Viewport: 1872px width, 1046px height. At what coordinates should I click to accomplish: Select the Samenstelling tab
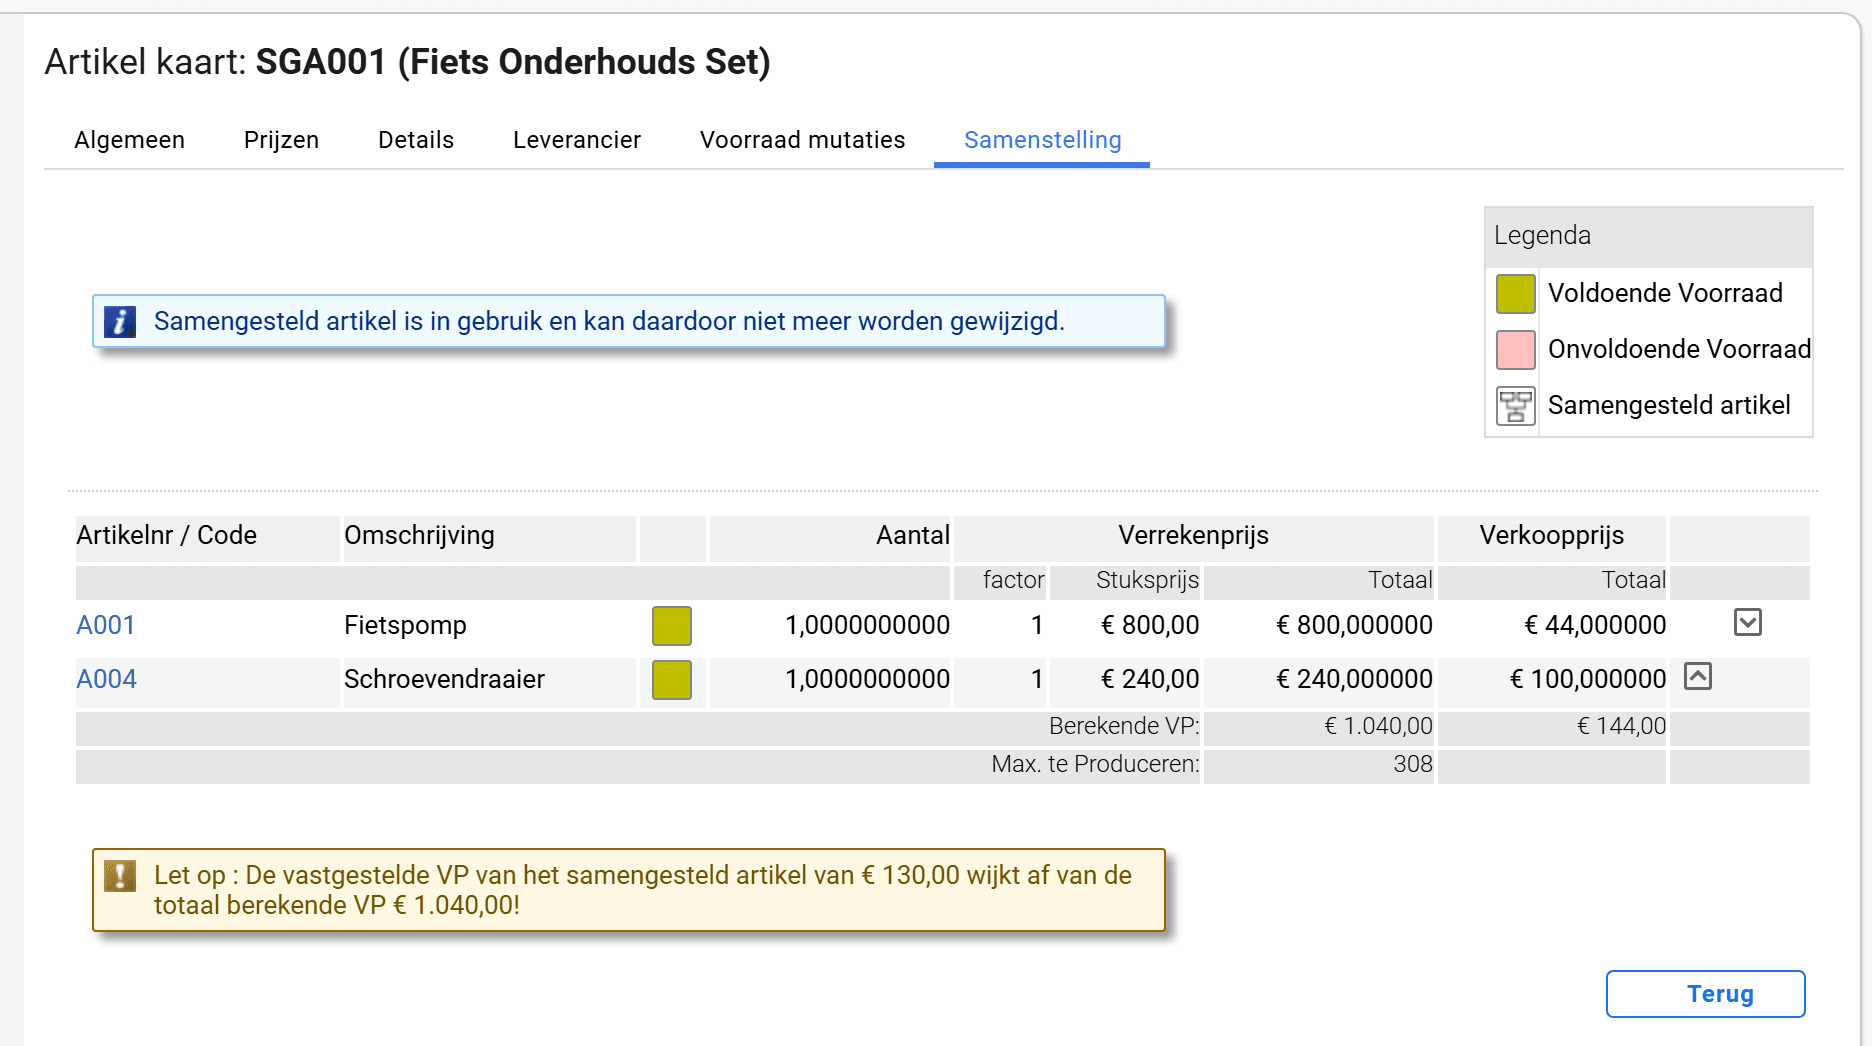pyautogui.click(x=1042, y=140)
